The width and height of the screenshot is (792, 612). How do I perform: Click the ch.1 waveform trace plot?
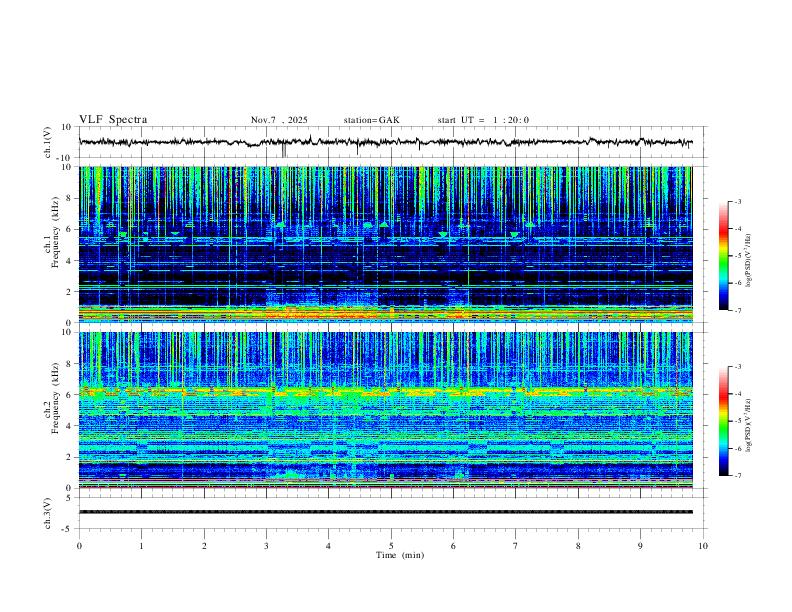(385, 142)
